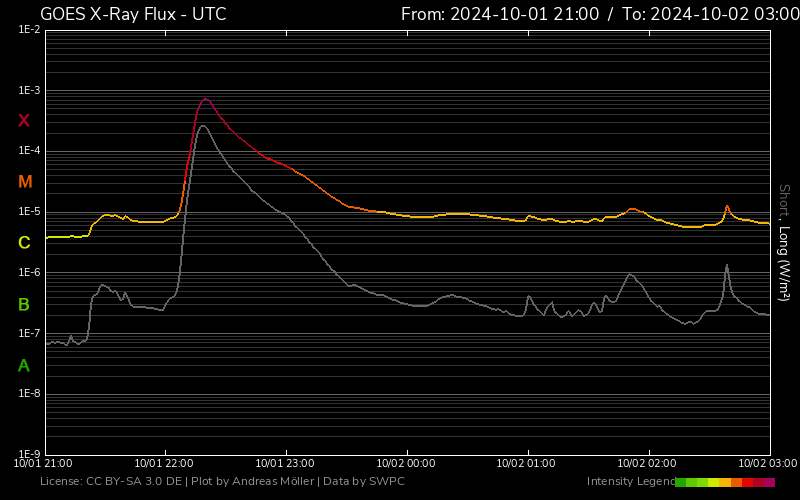
Task: Click the gray short-wavelength curve's highest peak
Action: tap(203, 126)
